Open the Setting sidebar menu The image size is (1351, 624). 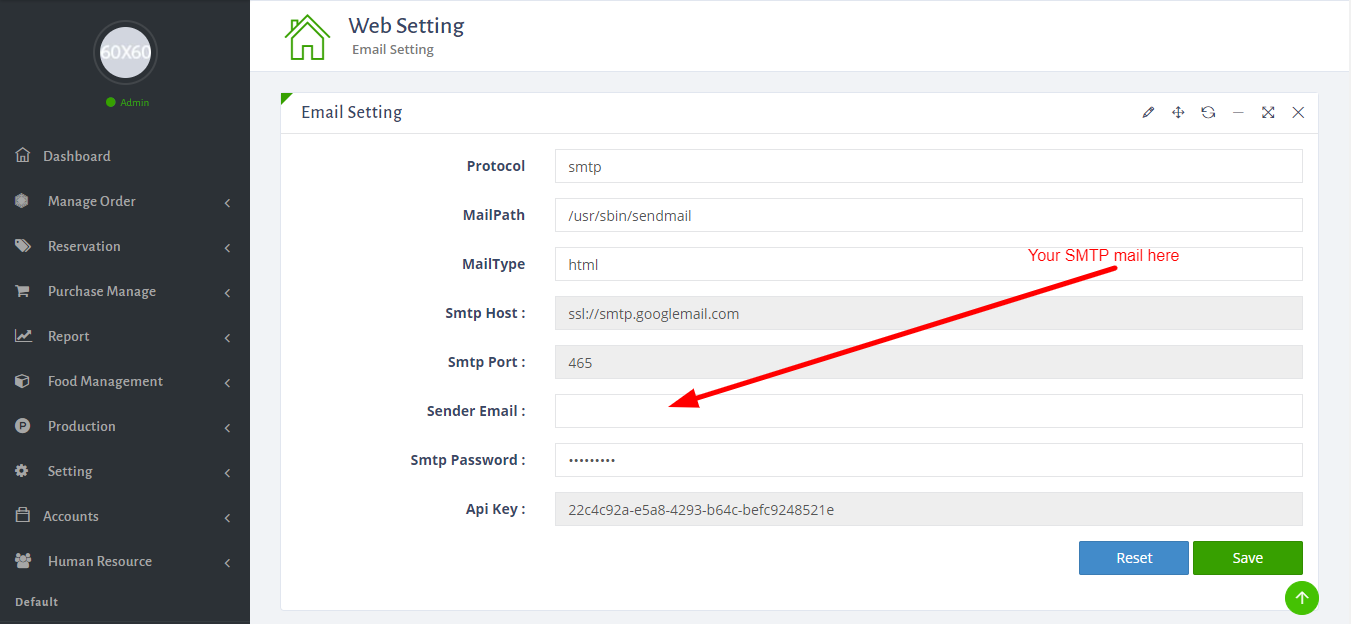pyautogui.click(x=69, y=471)
